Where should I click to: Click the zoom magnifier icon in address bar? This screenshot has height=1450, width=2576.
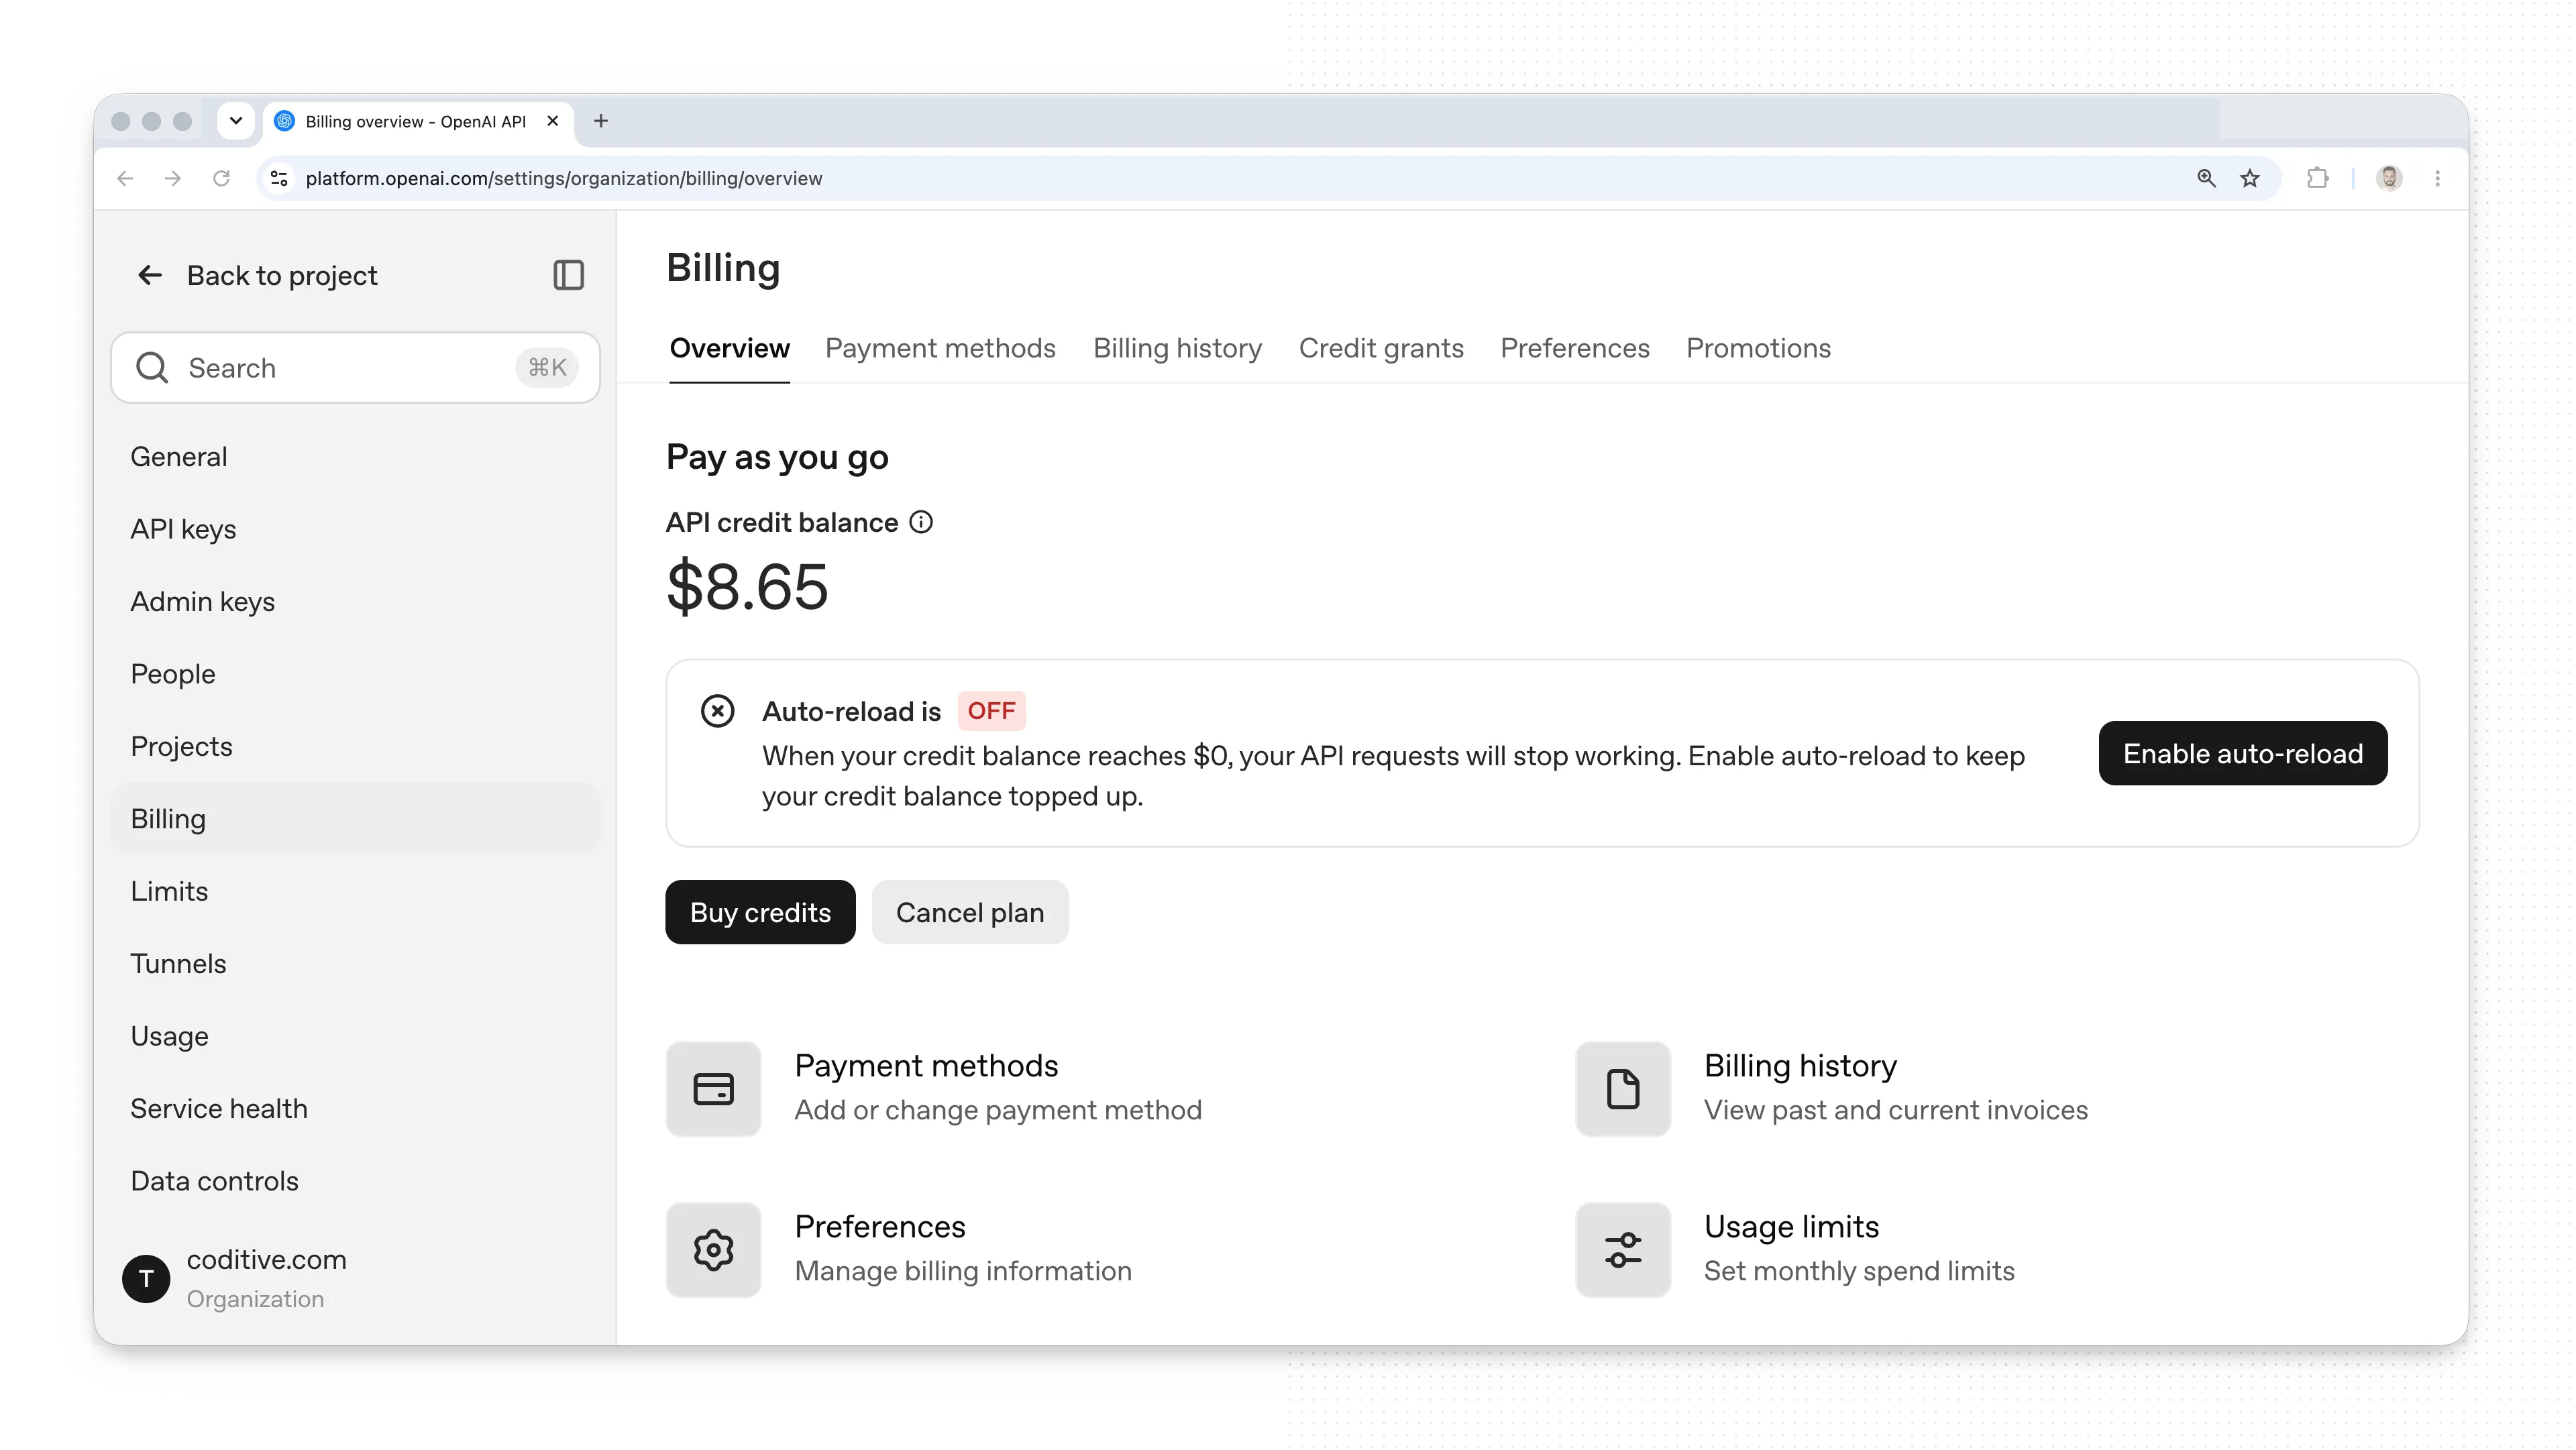pyautogui.click(x=2206, y=178)
